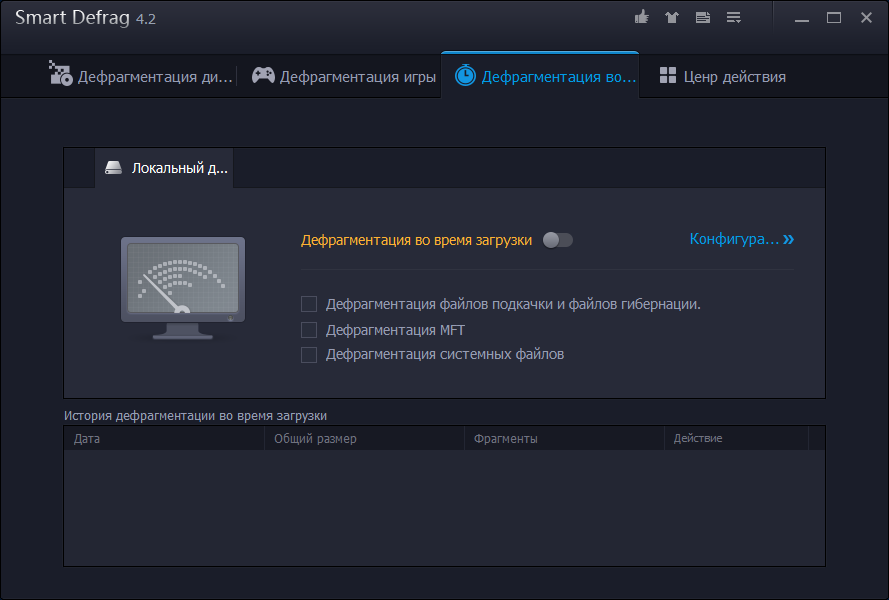Click the game controller icon
Screen dimensions: 889x600
click(x=263, y=76)
